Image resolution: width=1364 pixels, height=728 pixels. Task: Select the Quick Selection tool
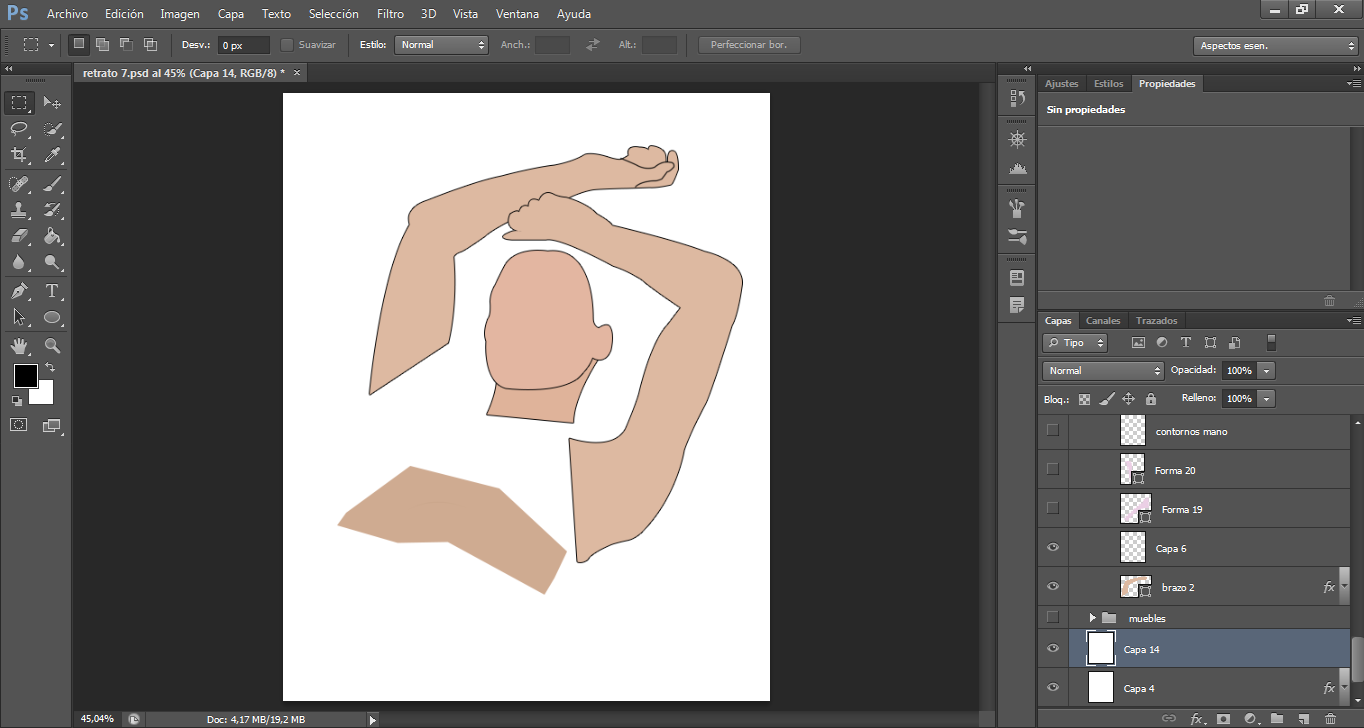[53, 128]
